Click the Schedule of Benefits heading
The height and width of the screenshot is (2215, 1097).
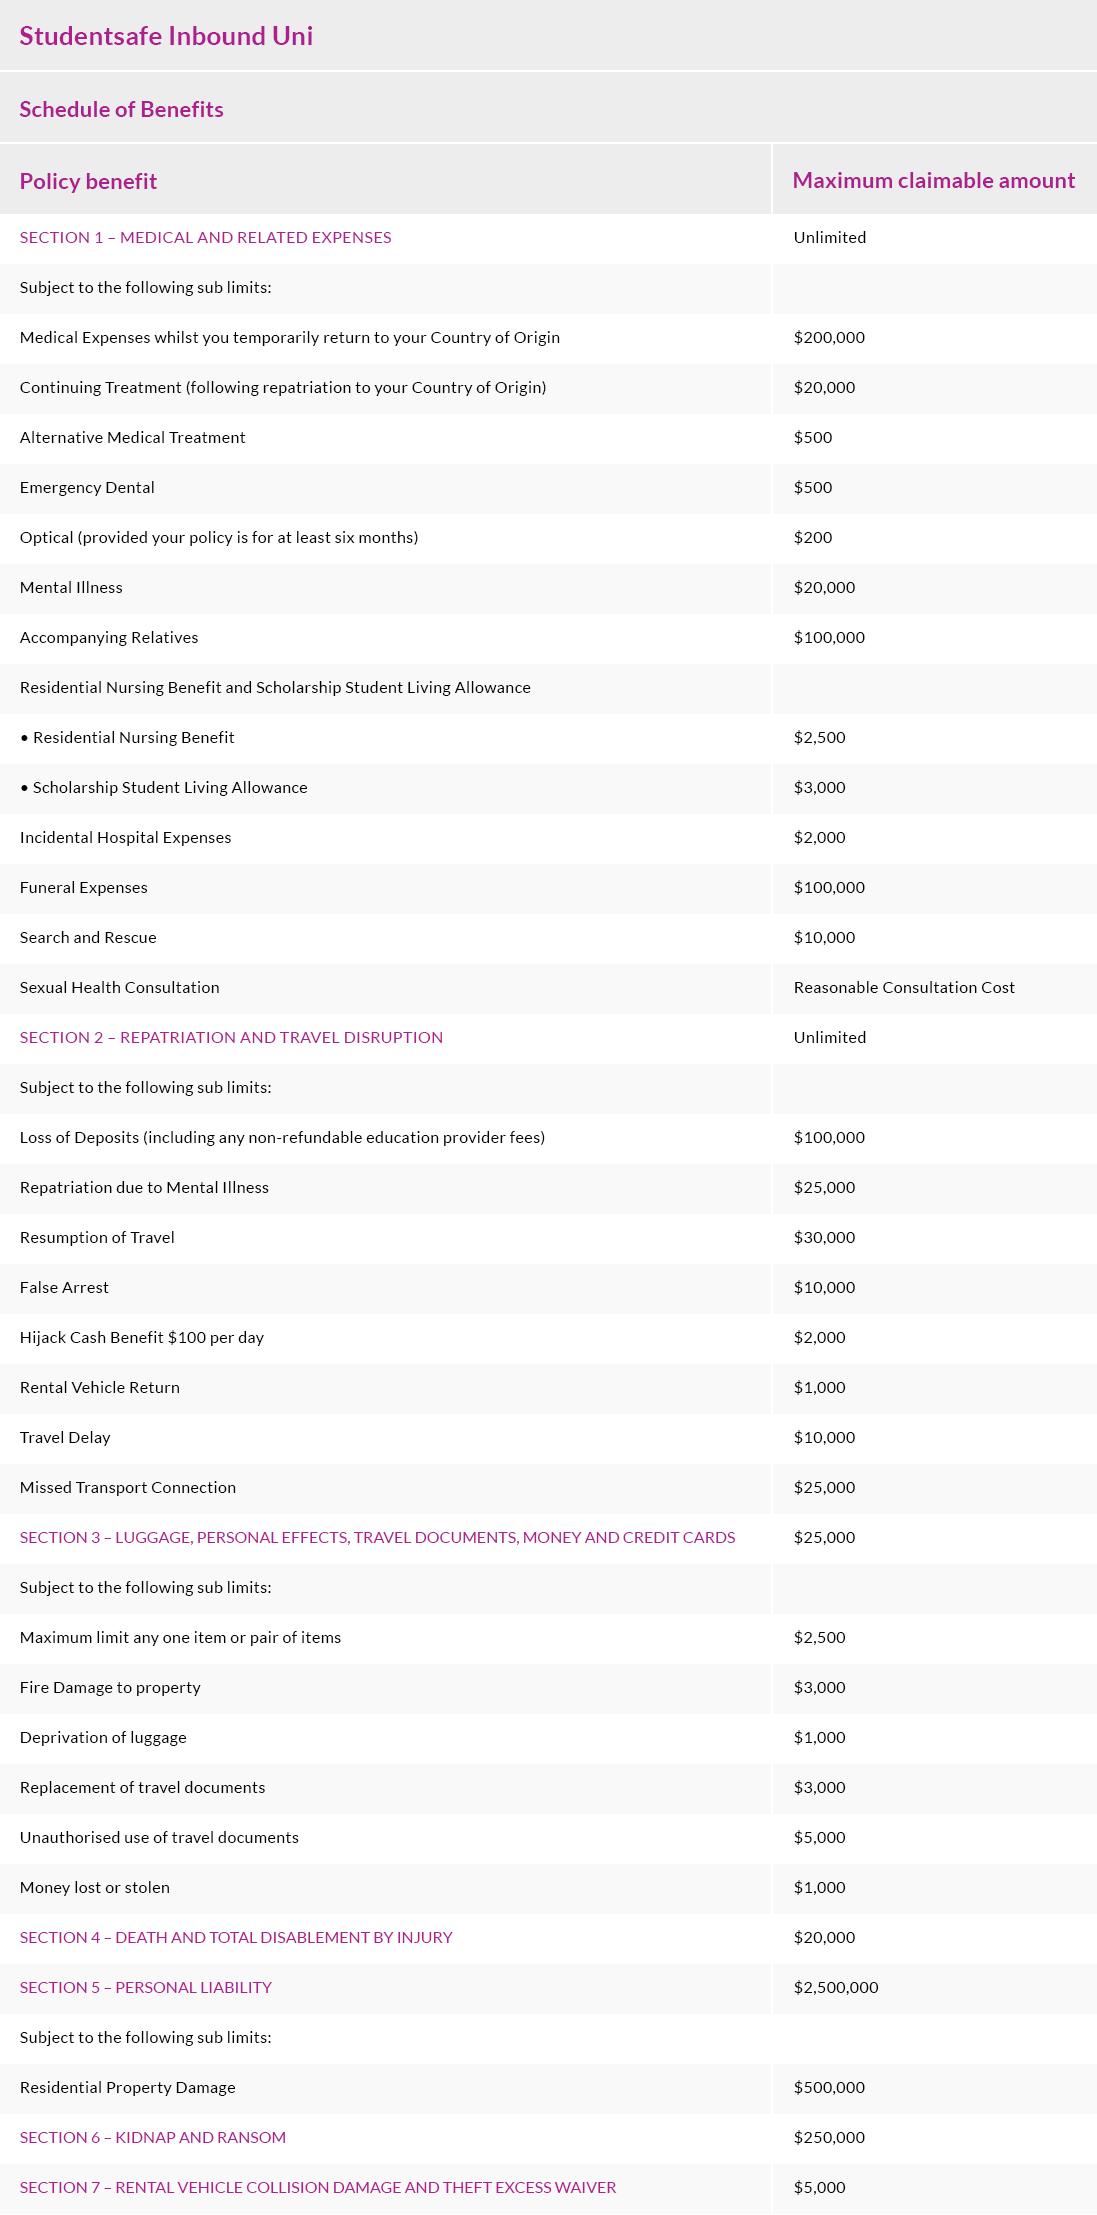click(x=121, y=109)
